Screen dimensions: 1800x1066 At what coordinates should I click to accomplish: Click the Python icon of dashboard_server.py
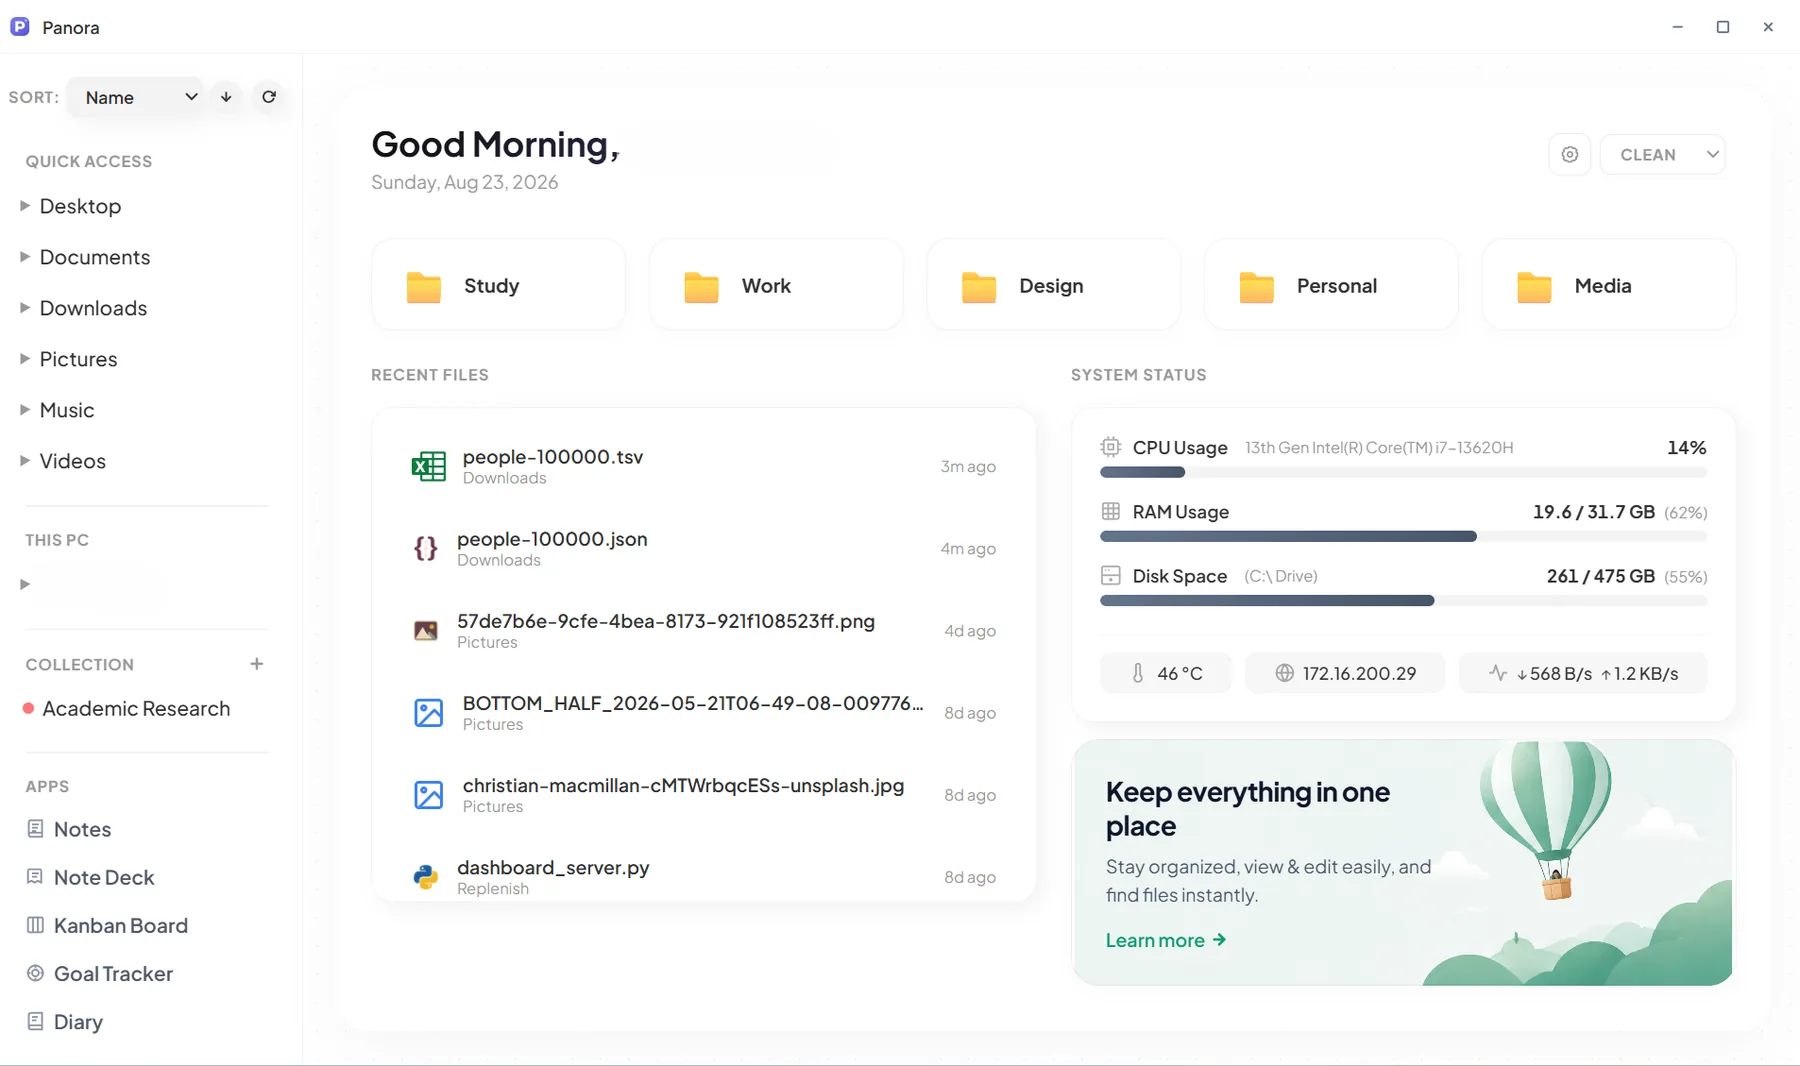pyautogui.click(x=426, y=877)
